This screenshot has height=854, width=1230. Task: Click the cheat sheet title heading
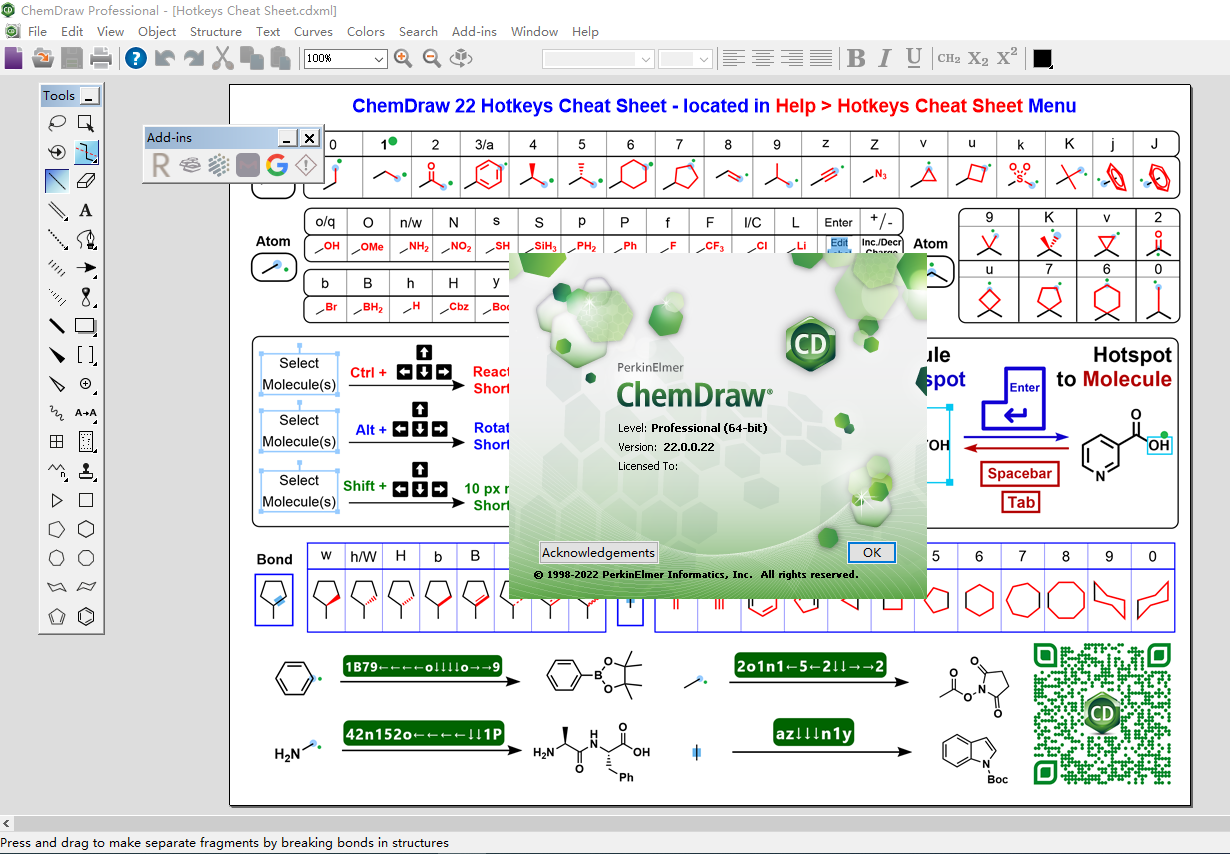[714, 105]
